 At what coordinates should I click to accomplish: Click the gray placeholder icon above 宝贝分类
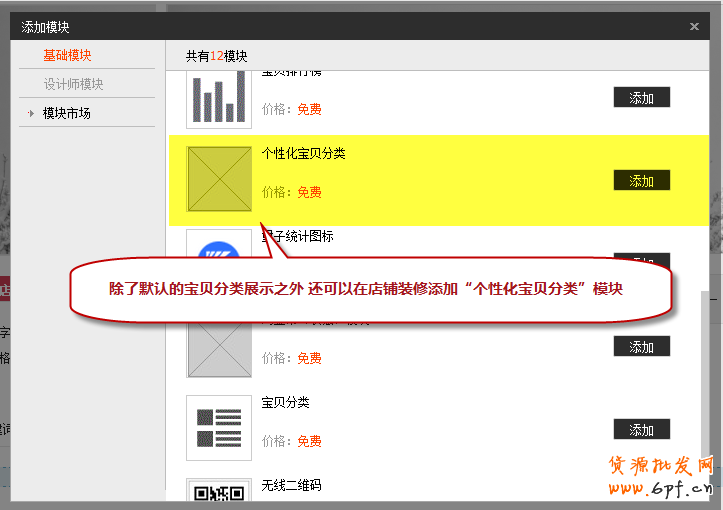(x=219, y=347)
